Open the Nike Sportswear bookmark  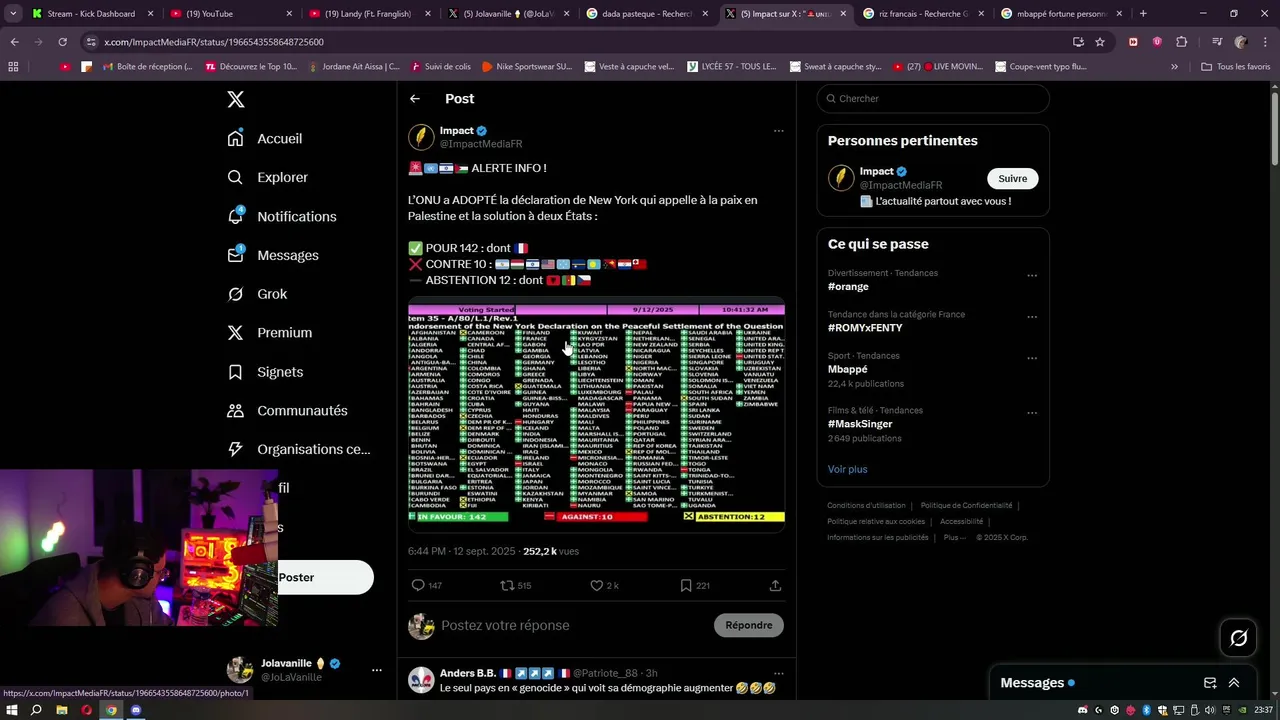pyautogui.click(x=527, y=67)
